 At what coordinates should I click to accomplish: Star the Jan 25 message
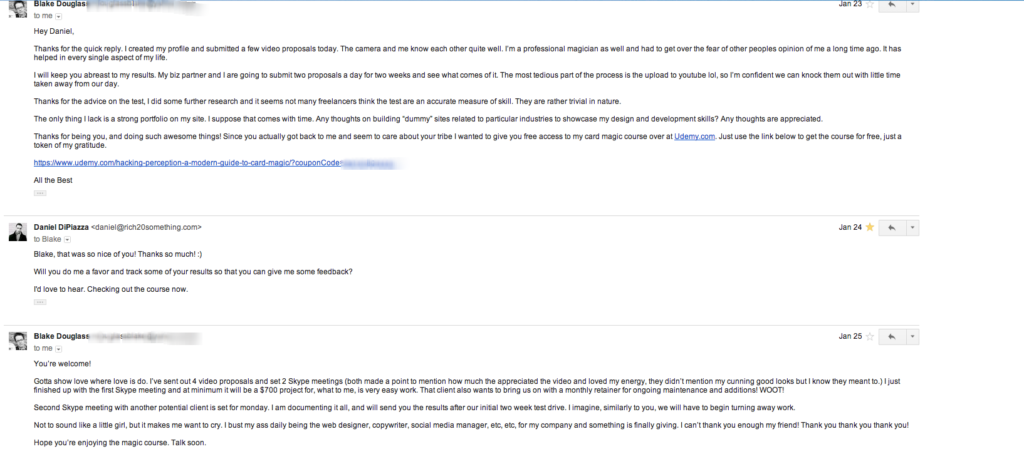pyautogui.click(x=869, y=336)
